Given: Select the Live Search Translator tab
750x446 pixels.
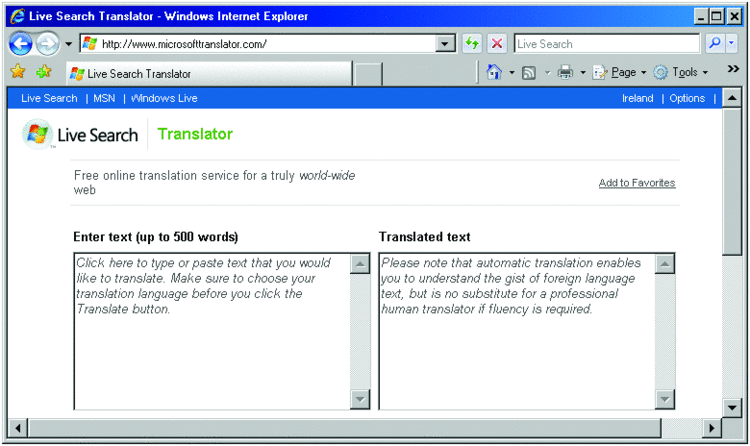Looking at the screenshot, I should click(209, 74).
